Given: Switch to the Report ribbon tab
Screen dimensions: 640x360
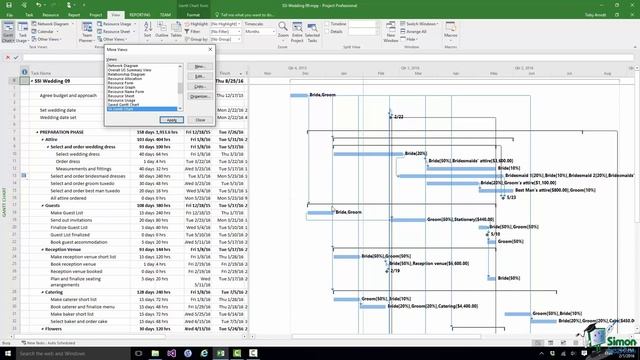Looking at the screenshot, I should [x=74, y=15].
